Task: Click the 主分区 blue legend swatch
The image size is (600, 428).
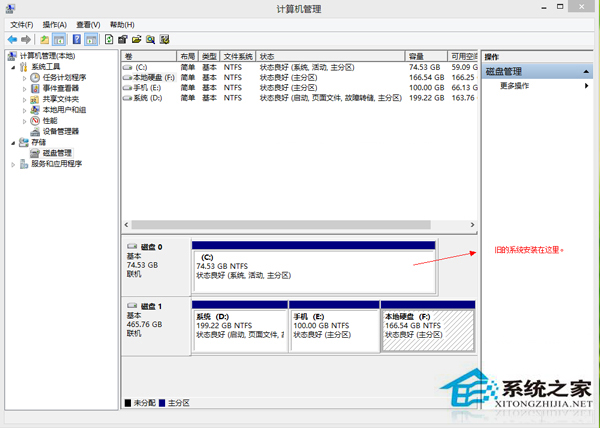Action: [x=162, y=403]
